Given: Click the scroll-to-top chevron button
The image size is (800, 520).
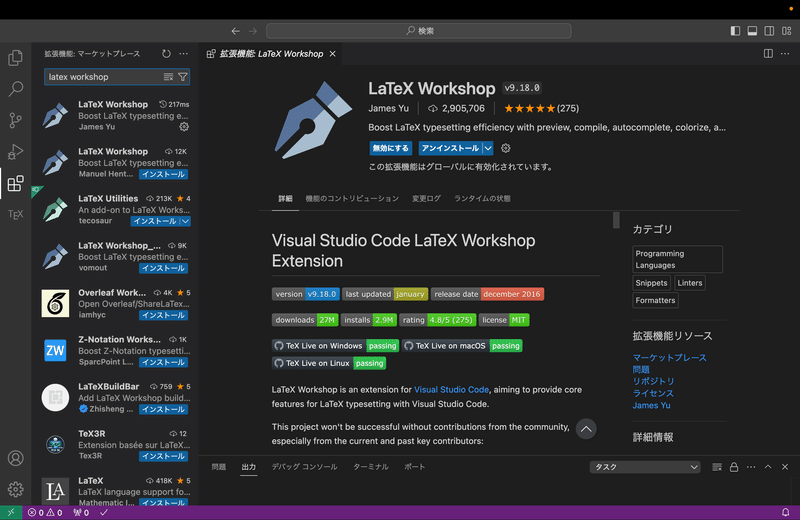Looking at the screenshot, I should pyautogui.click(x=586, y=429).
